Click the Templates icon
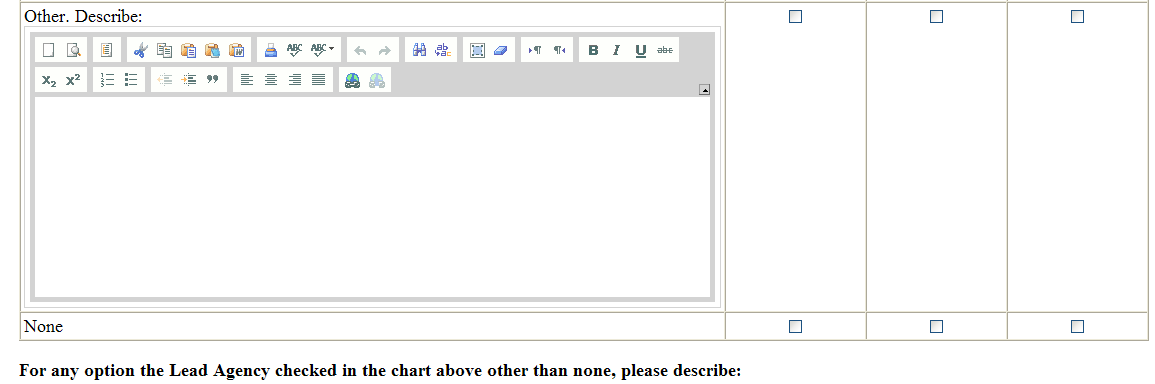The width and height of the screenshot is (1155, 384). (107, 50)
